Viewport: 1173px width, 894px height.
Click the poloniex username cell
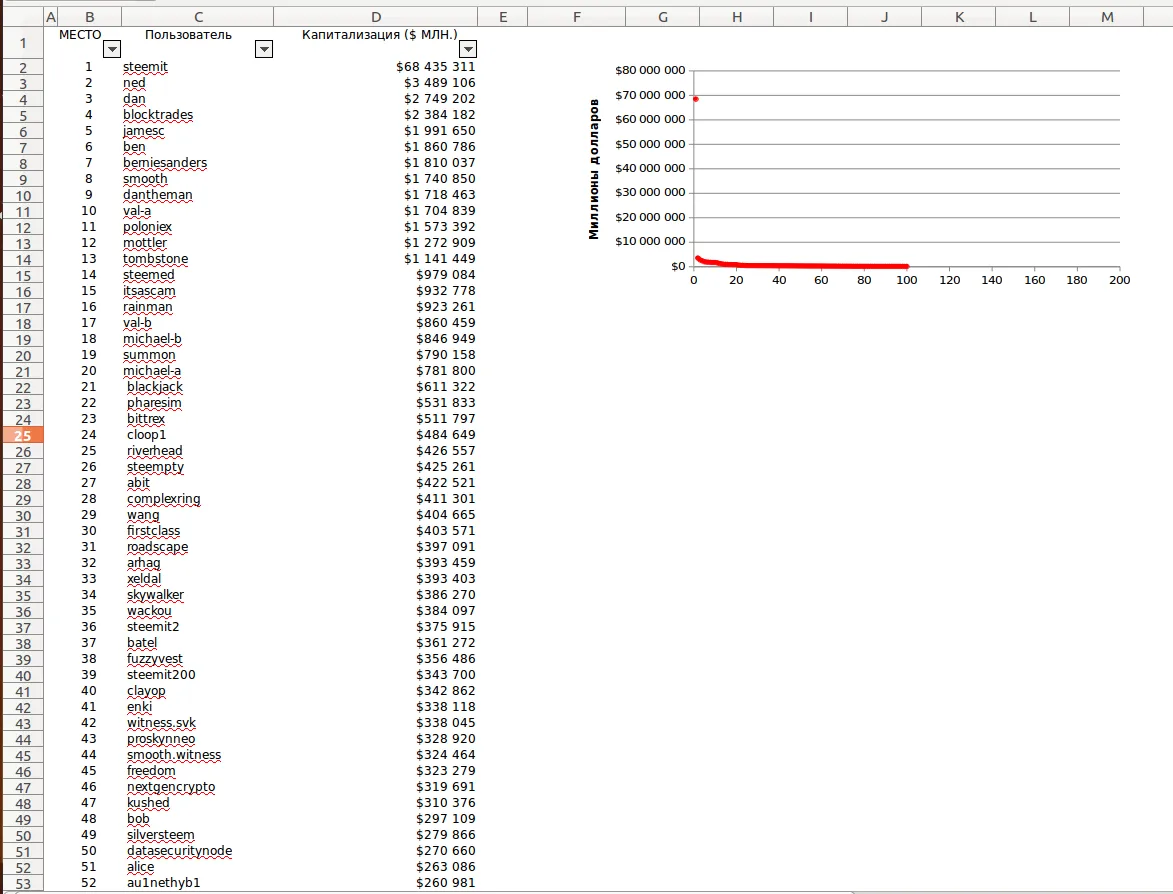coord(145,227)
